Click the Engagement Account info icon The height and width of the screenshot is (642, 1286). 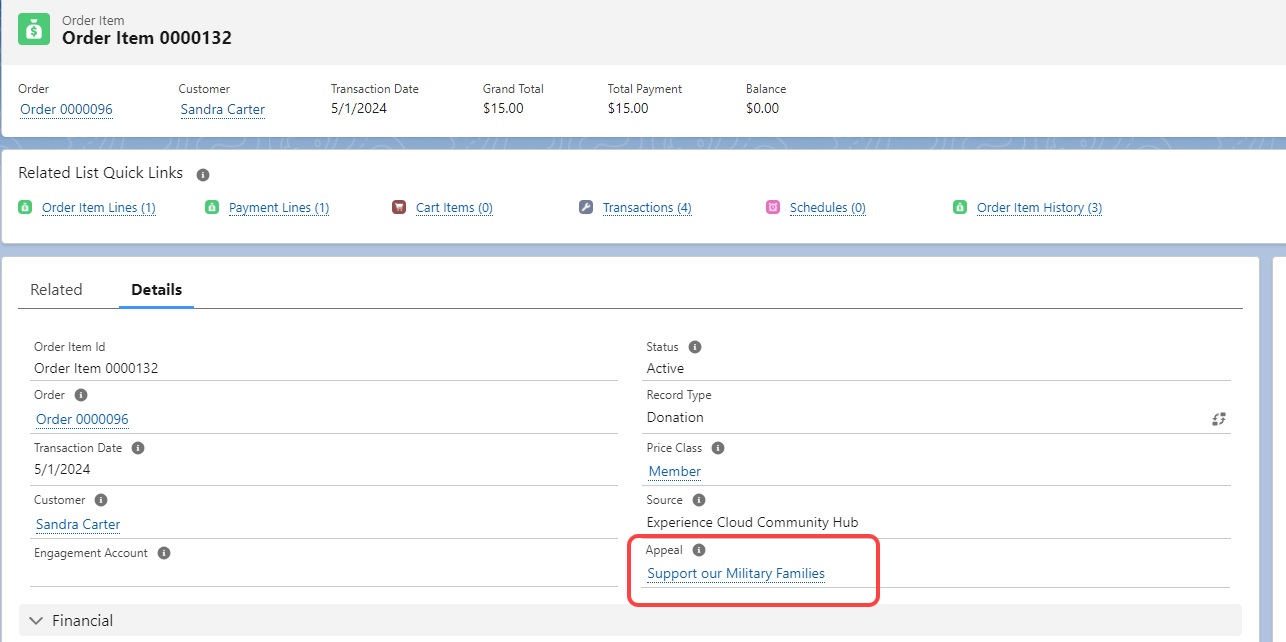(164, 553)
